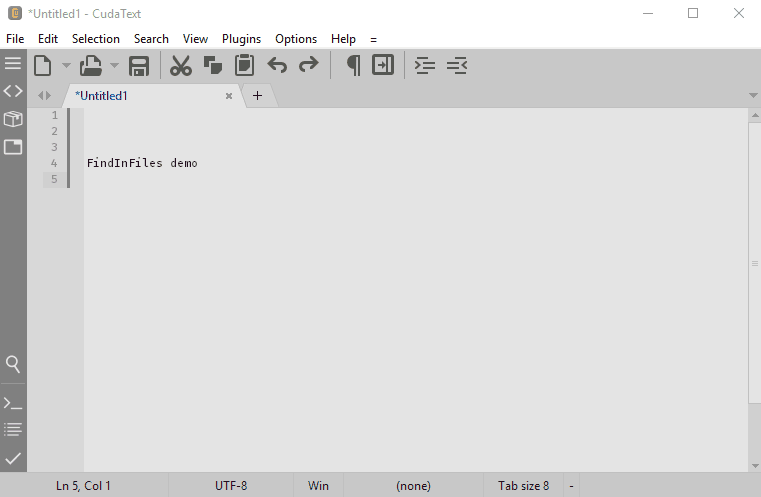Open the Search menu
Image resolution: width=761 pixels, height=497 pixels.
pyautogui.click(x=151, y=39)
